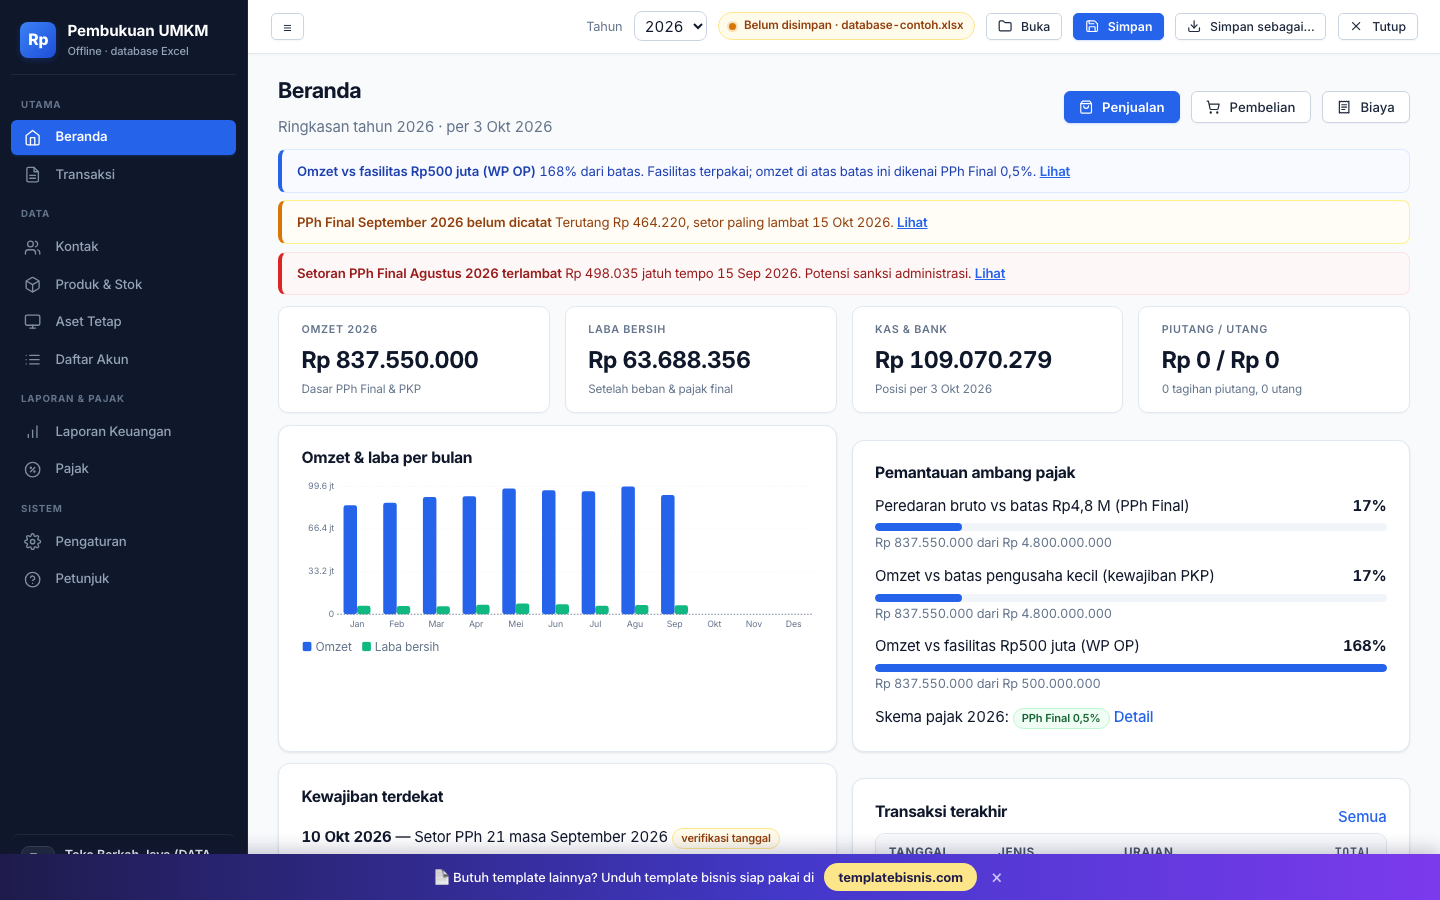Viewport: 1440px width, 900px height.
Task: Open Lihat link in Omzet vs fasilitas alert
Action: [x=1055, y=172]
